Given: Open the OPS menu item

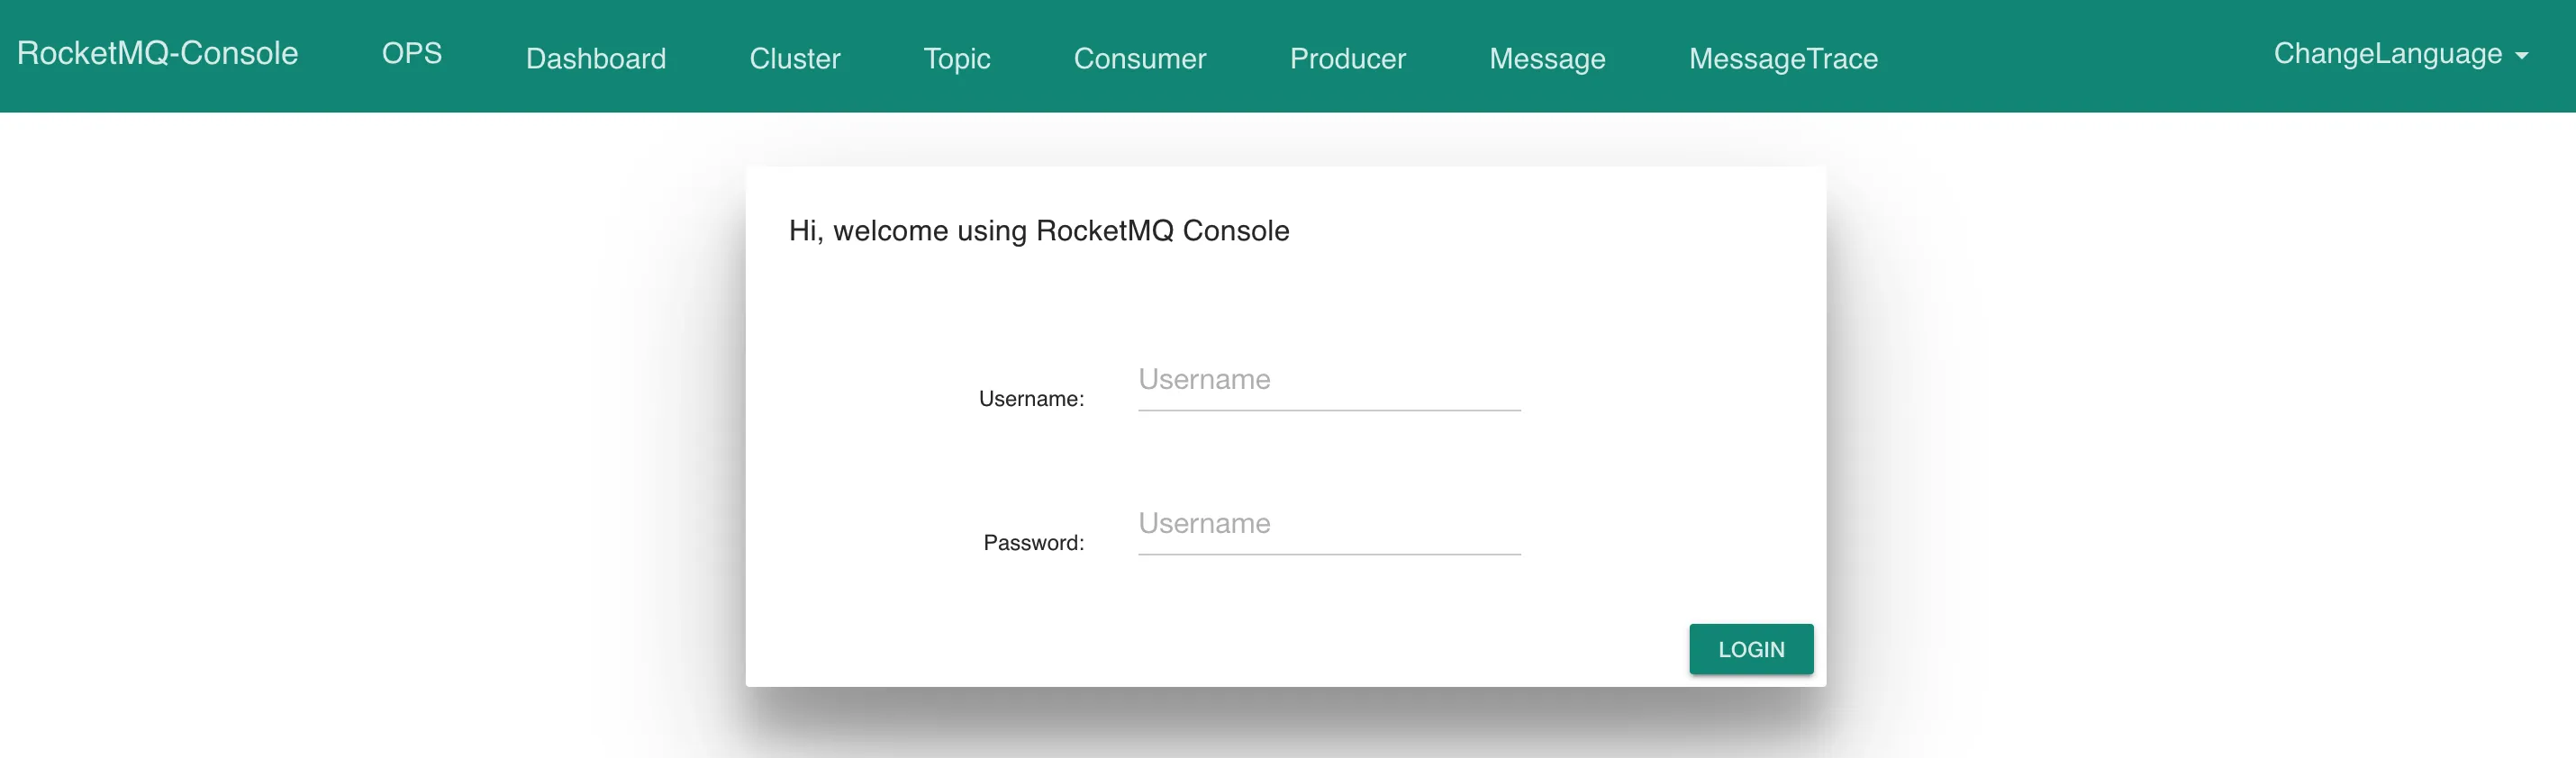Looking at the screenshot, I should (412, 53).
